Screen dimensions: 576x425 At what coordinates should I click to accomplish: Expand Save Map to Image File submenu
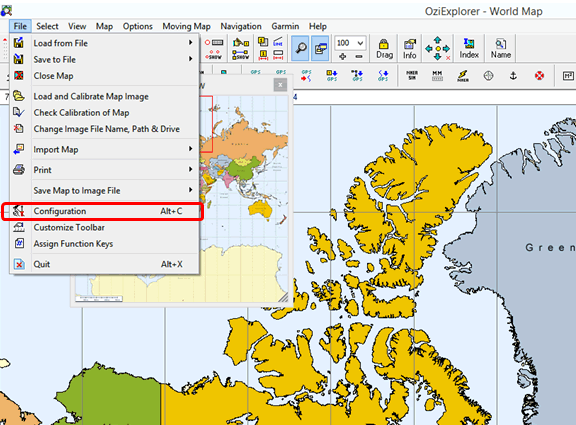[x=105, y=190]
